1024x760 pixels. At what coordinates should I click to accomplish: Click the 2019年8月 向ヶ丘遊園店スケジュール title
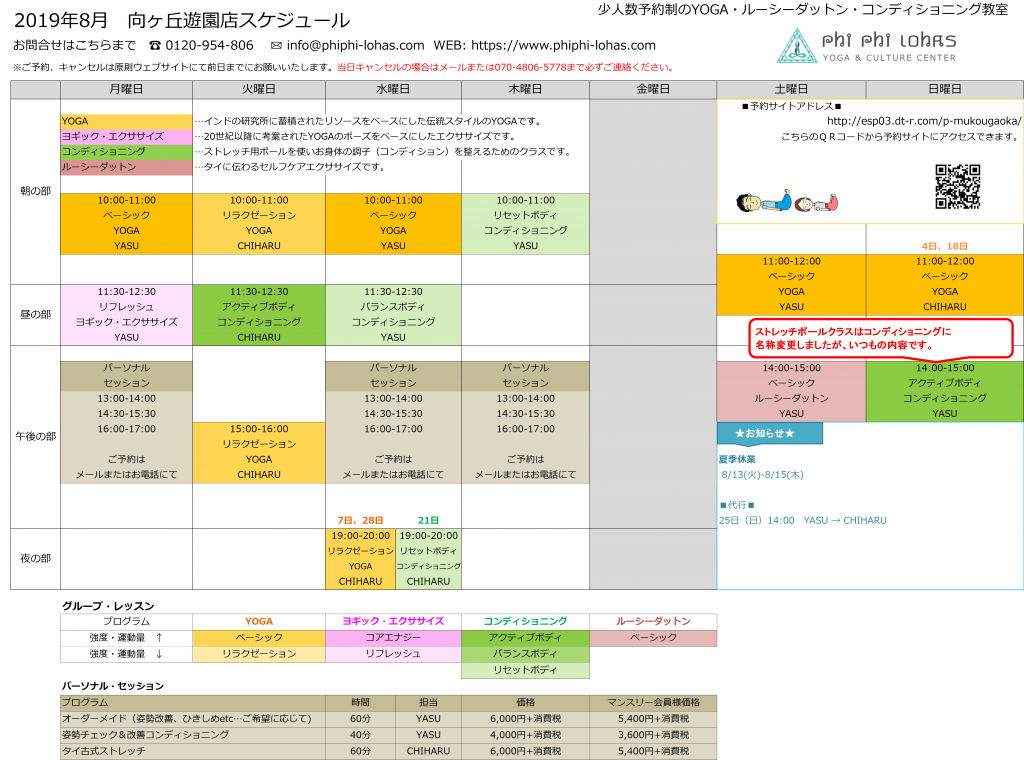coord(182,20)
